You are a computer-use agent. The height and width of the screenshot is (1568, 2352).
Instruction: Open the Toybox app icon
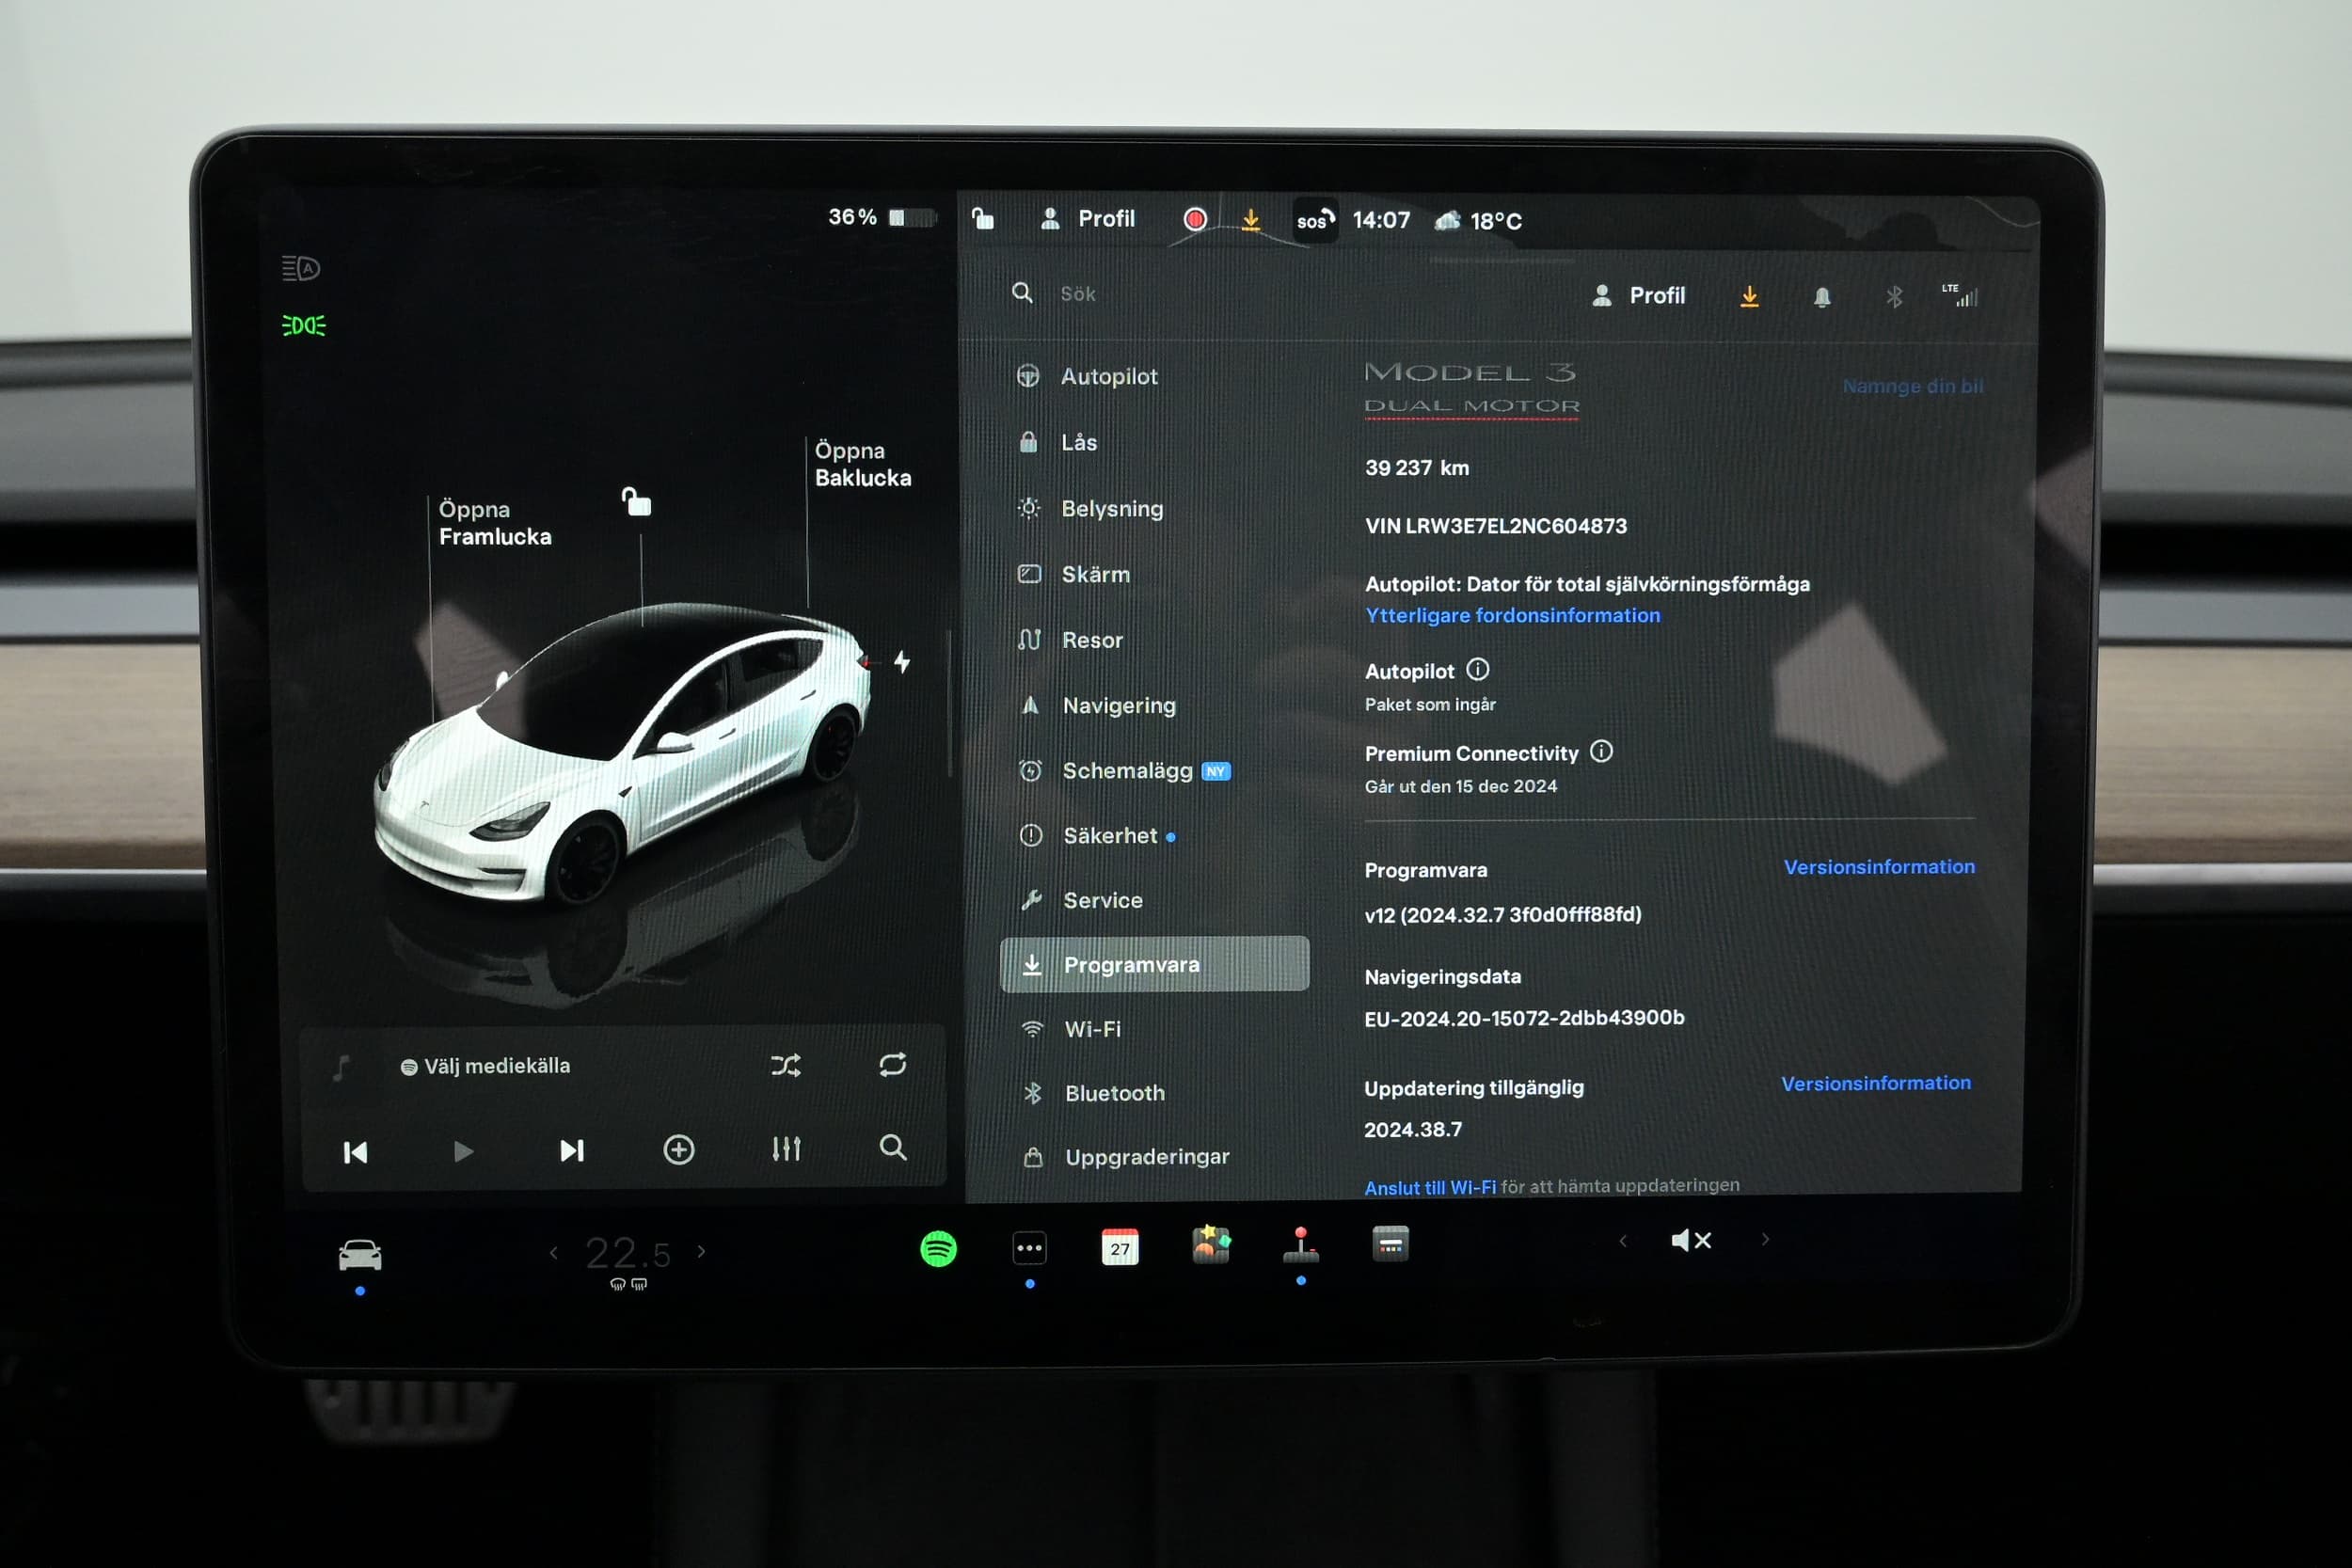[x=1211, y=1245]
